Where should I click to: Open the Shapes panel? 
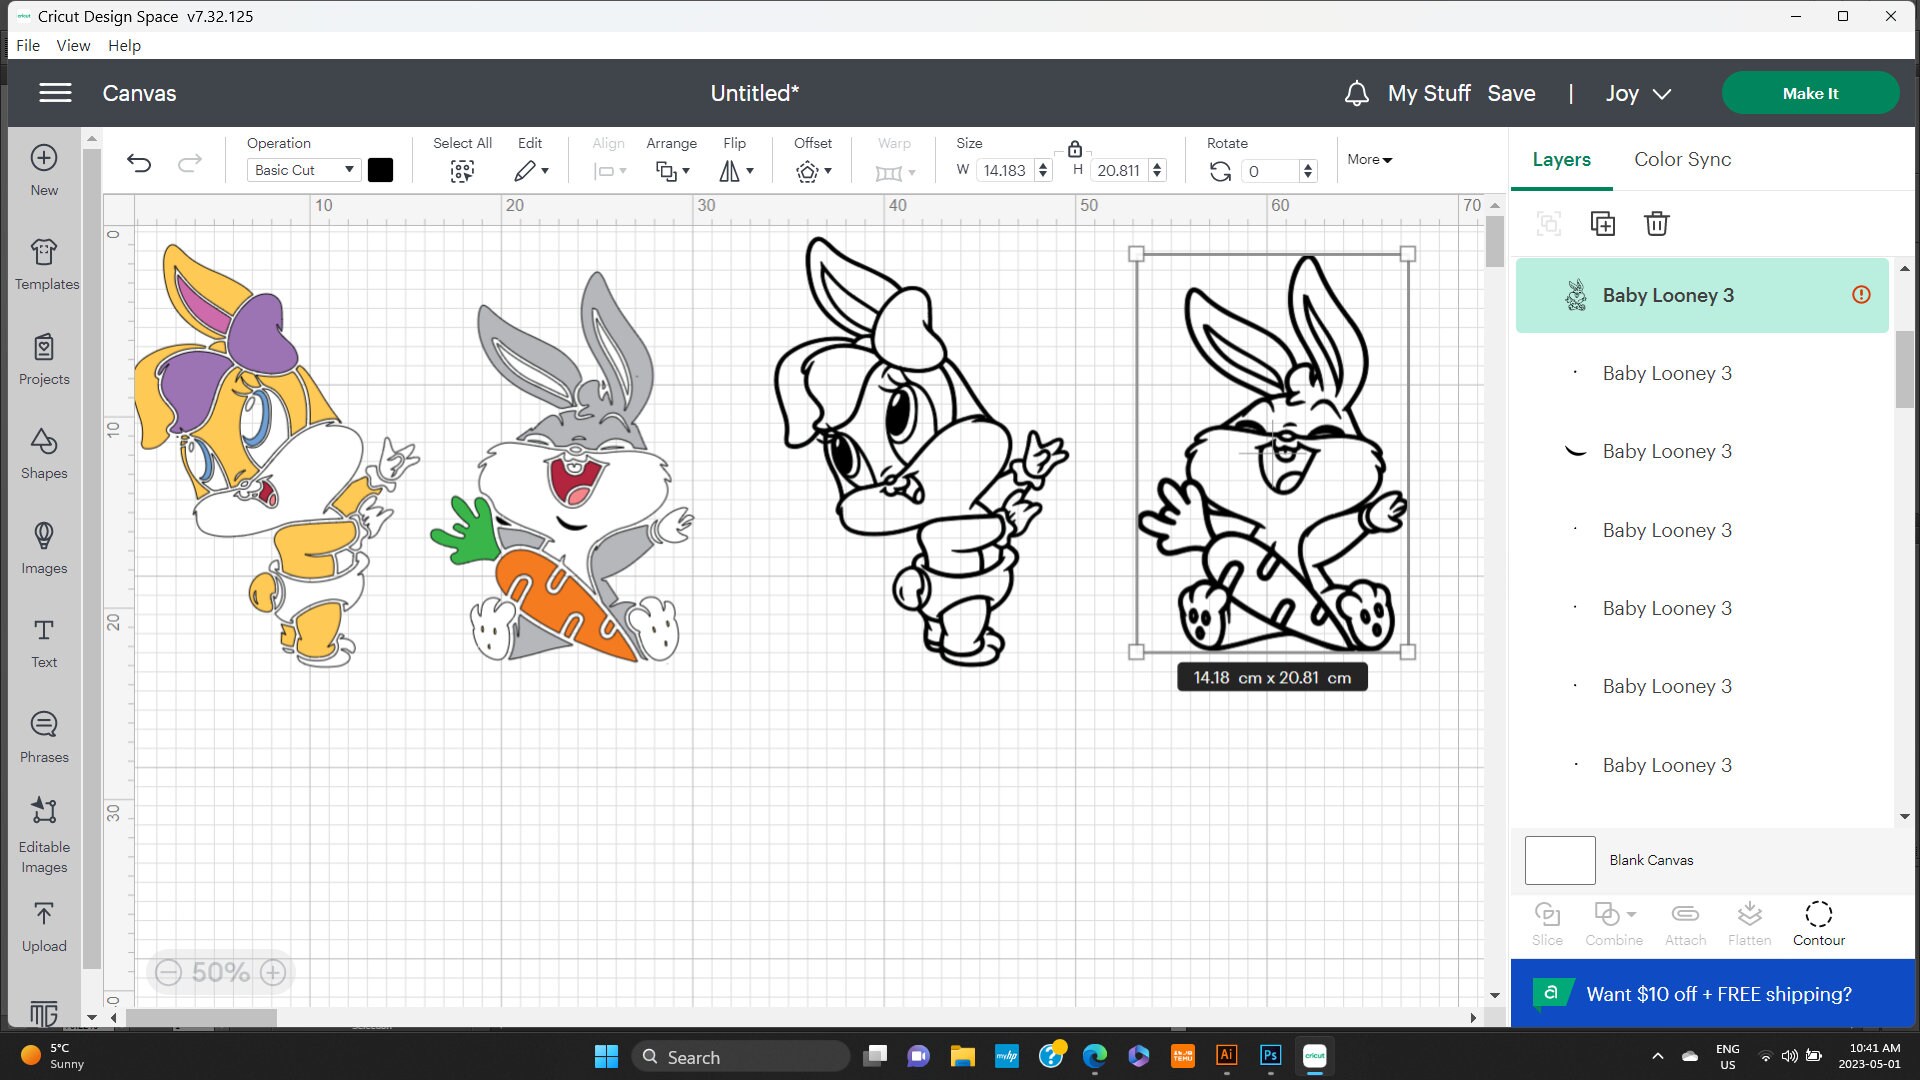(43, 450)
